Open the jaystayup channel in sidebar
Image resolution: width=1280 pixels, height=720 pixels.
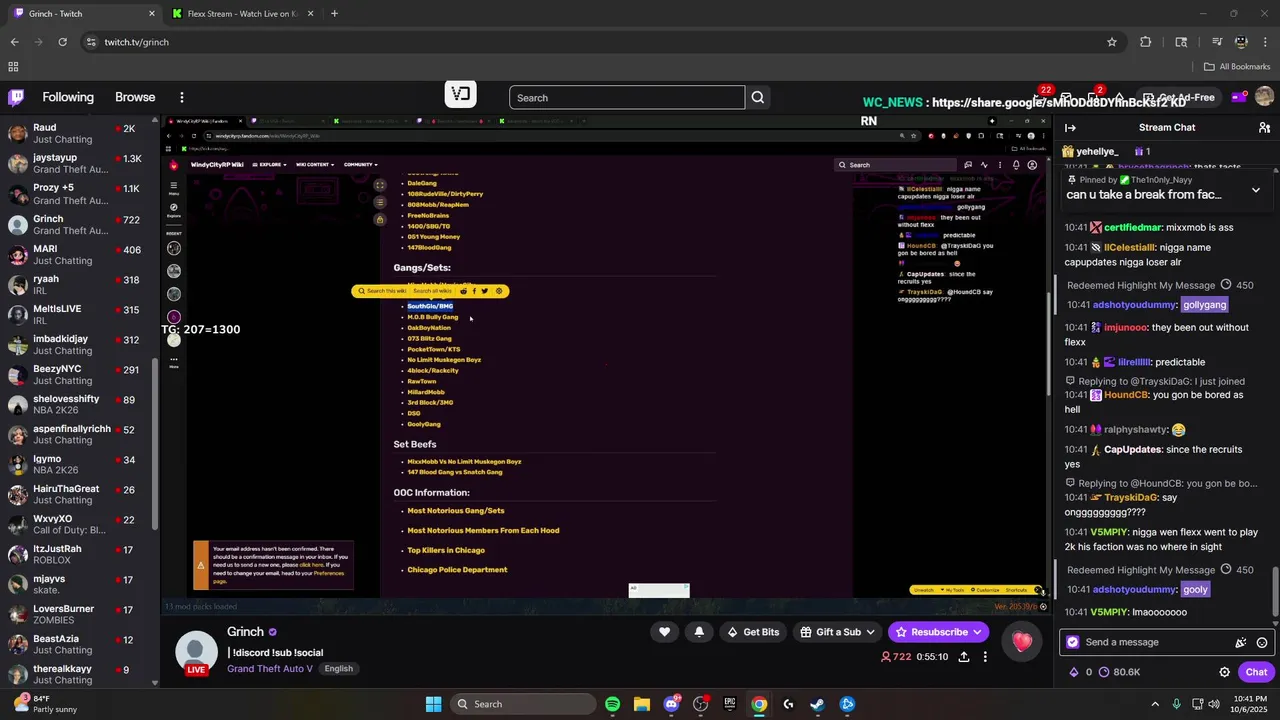tap(77, 164)
